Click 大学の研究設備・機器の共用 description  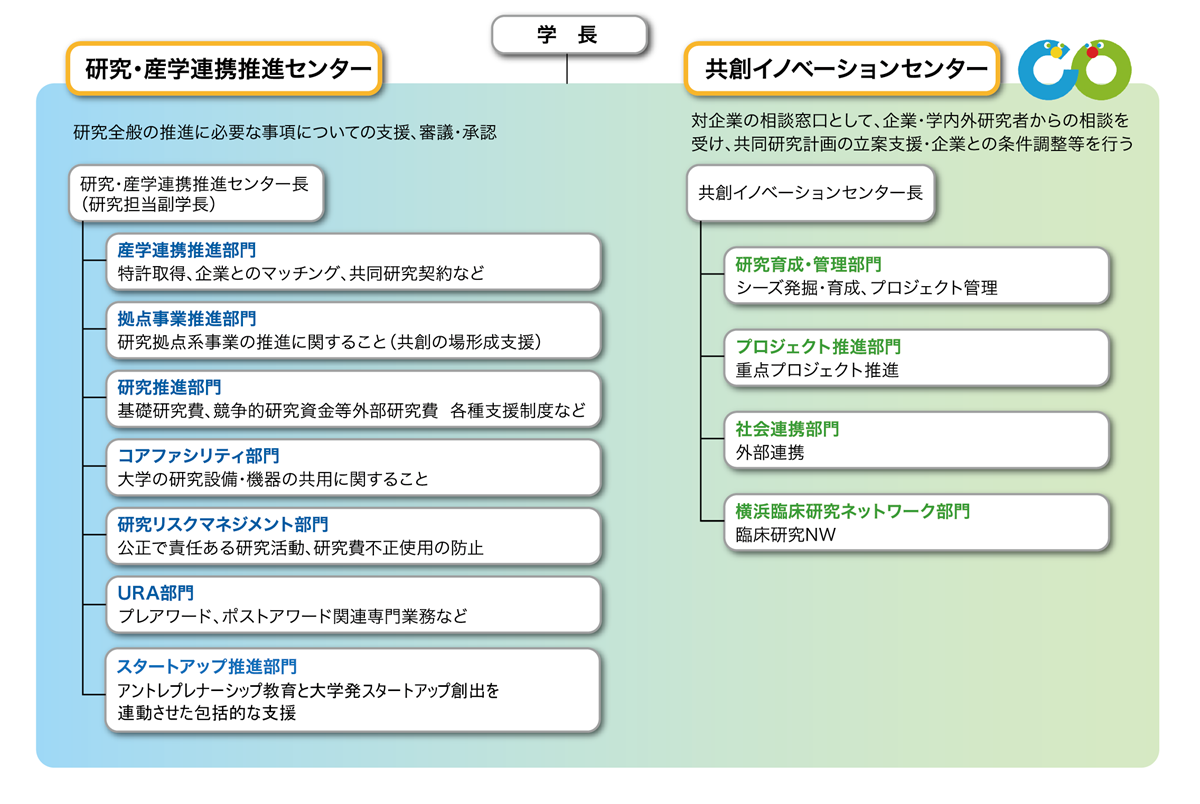273,479
